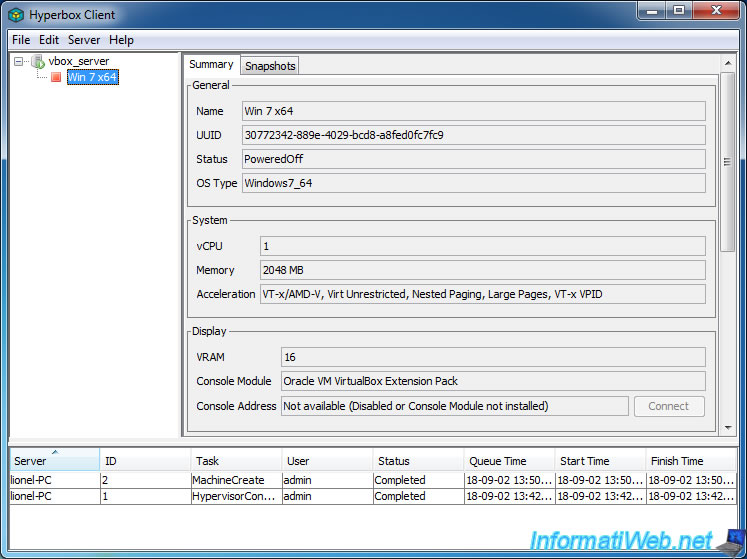747x559 pixels.
Task: Click Queue Time 18-09-02 13:50 cell
Action: tap(509, 480)
